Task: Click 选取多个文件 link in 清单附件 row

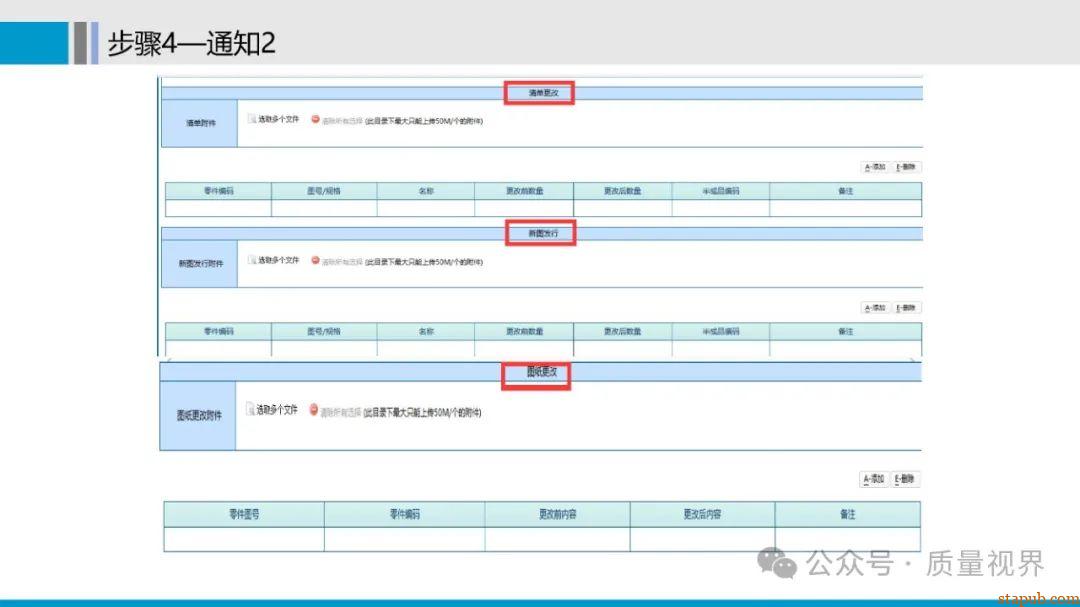Action: coord(278,119)
